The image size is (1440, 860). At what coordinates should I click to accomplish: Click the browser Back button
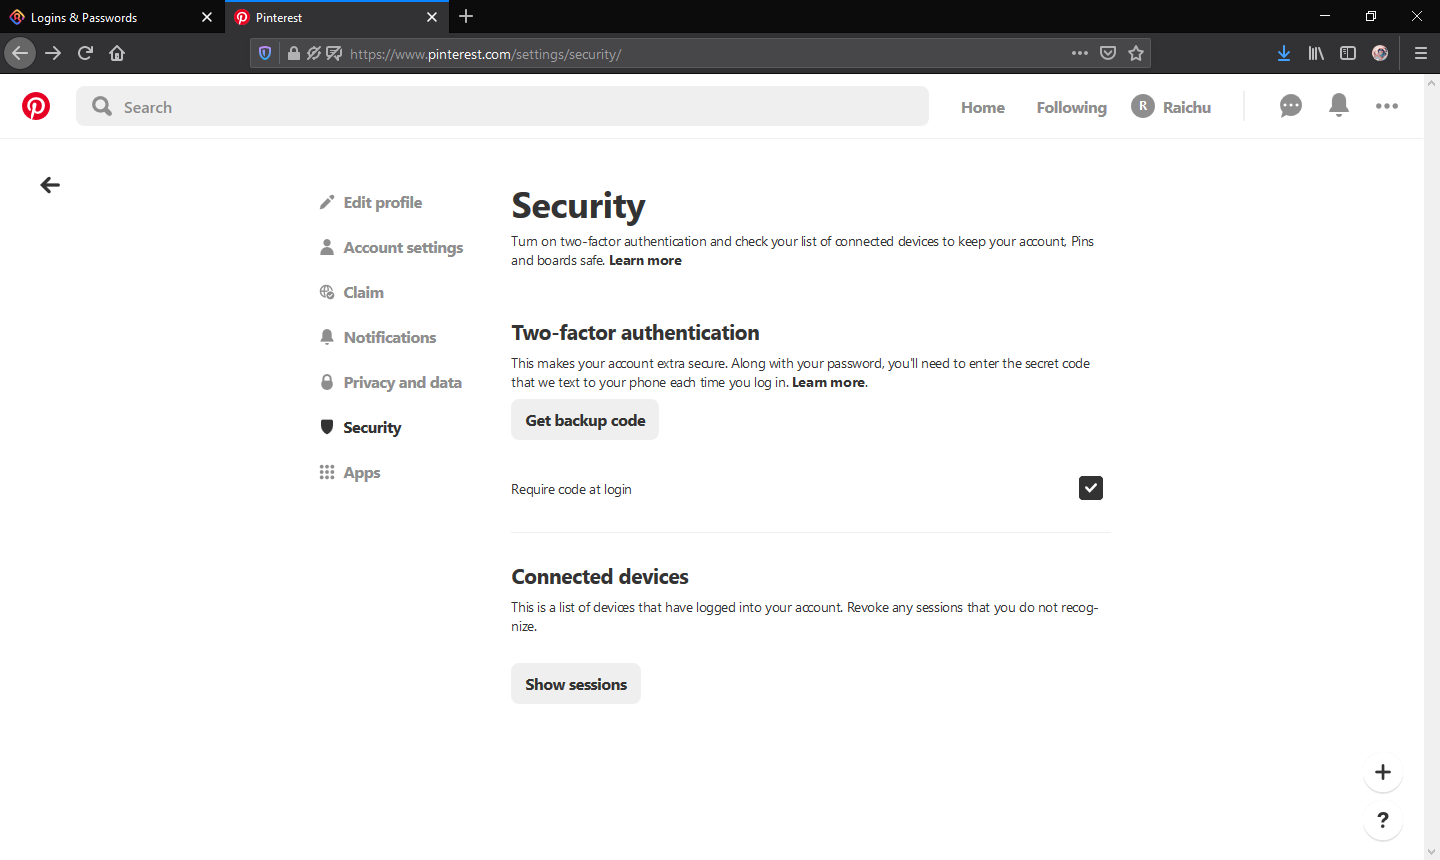point(20,53)
